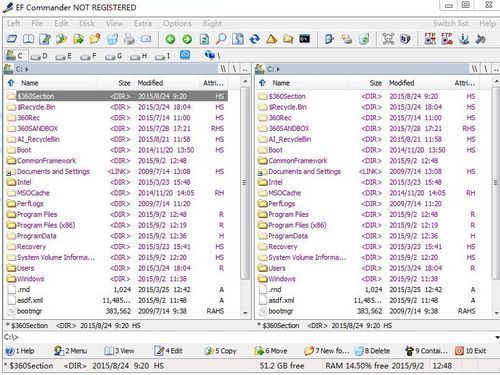500x375 pixels.
Task: Expand the left panel C: path arrow
Action: [27, 69]
